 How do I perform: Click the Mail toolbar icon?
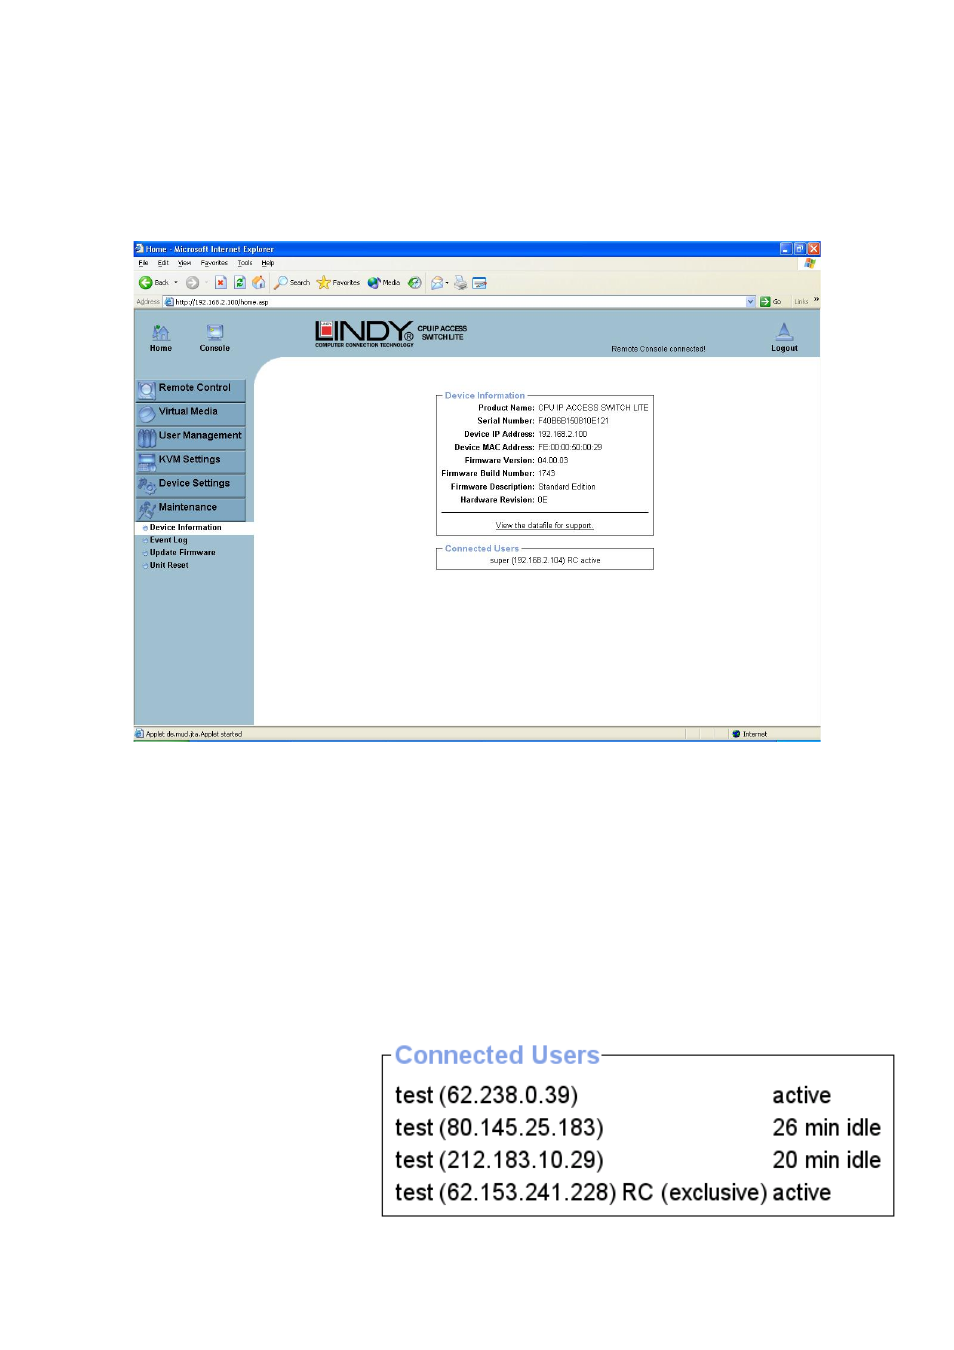tap(438, 283)
